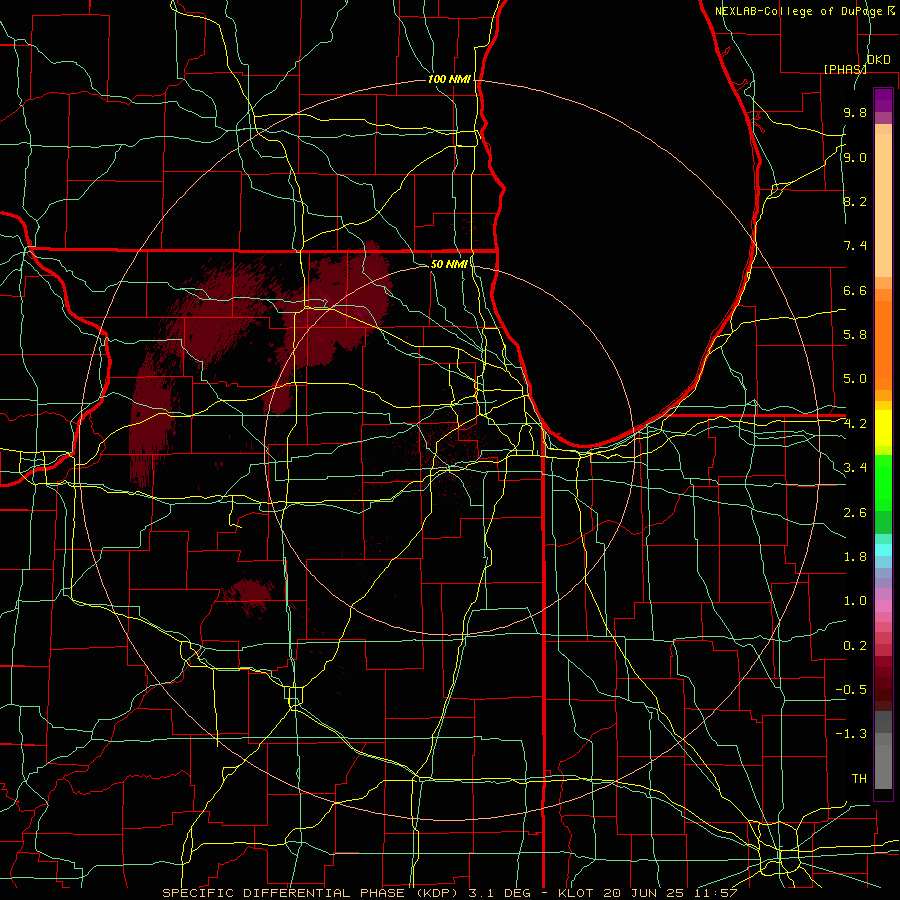Click the DKD label above the legend

pyautogui.click(x=878, y=60)
